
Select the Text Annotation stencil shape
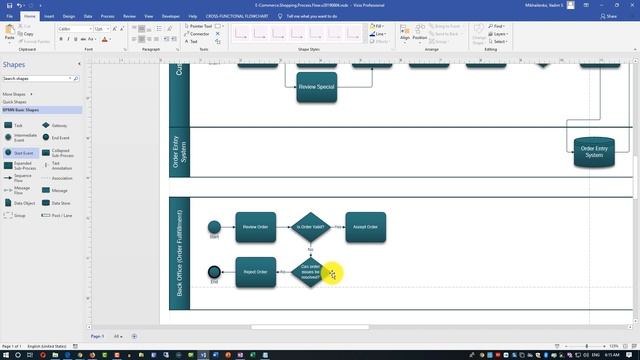click(57, 165)
